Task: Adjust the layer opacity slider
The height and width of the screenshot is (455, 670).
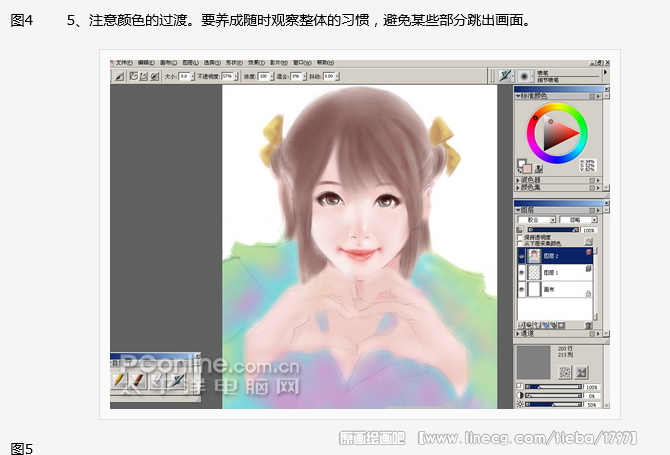Action: (553, 230)
